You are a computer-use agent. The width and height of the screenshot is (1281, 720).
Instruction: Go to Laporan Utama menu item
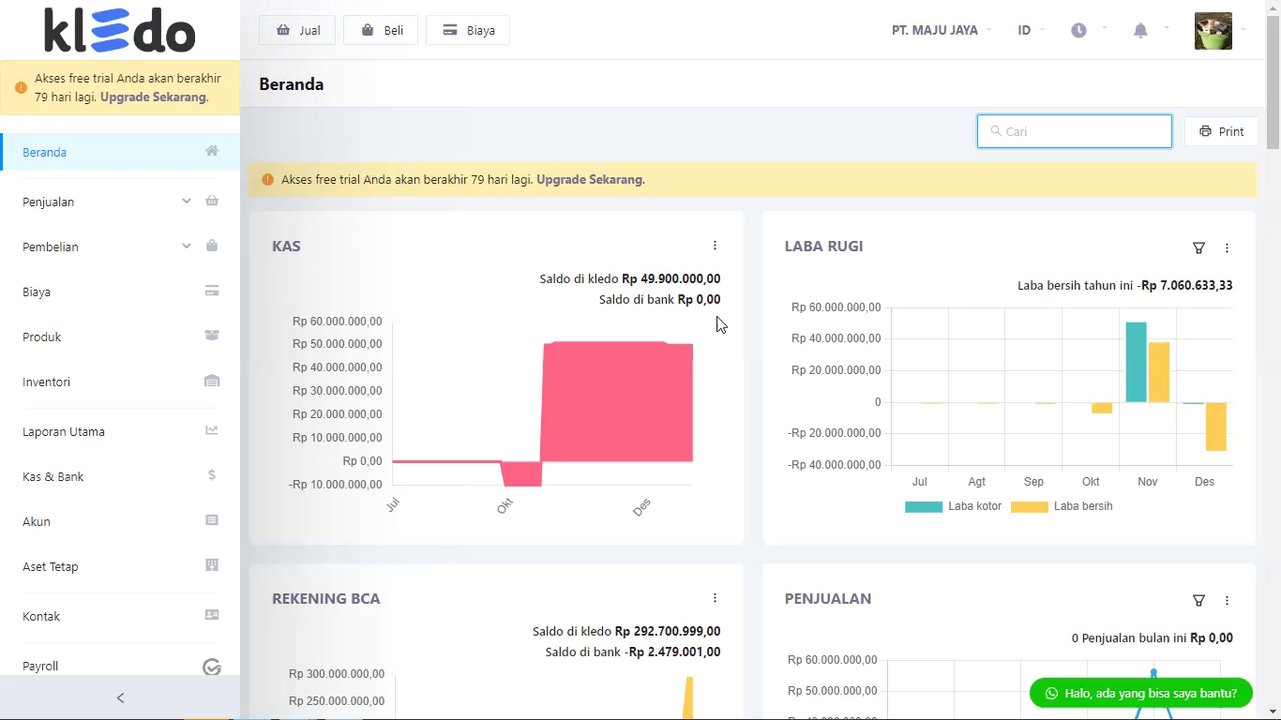120,431
